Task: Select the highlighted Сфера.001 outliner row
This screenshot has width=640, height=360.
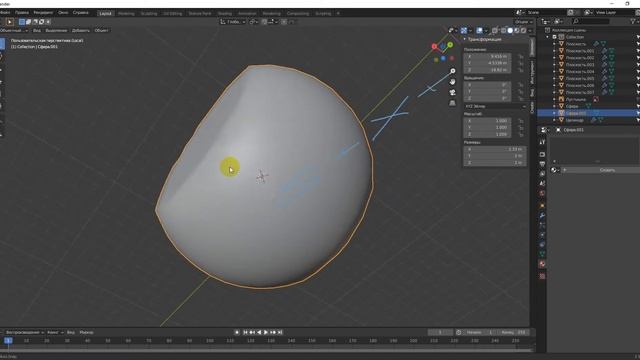Action: [588, 113]
